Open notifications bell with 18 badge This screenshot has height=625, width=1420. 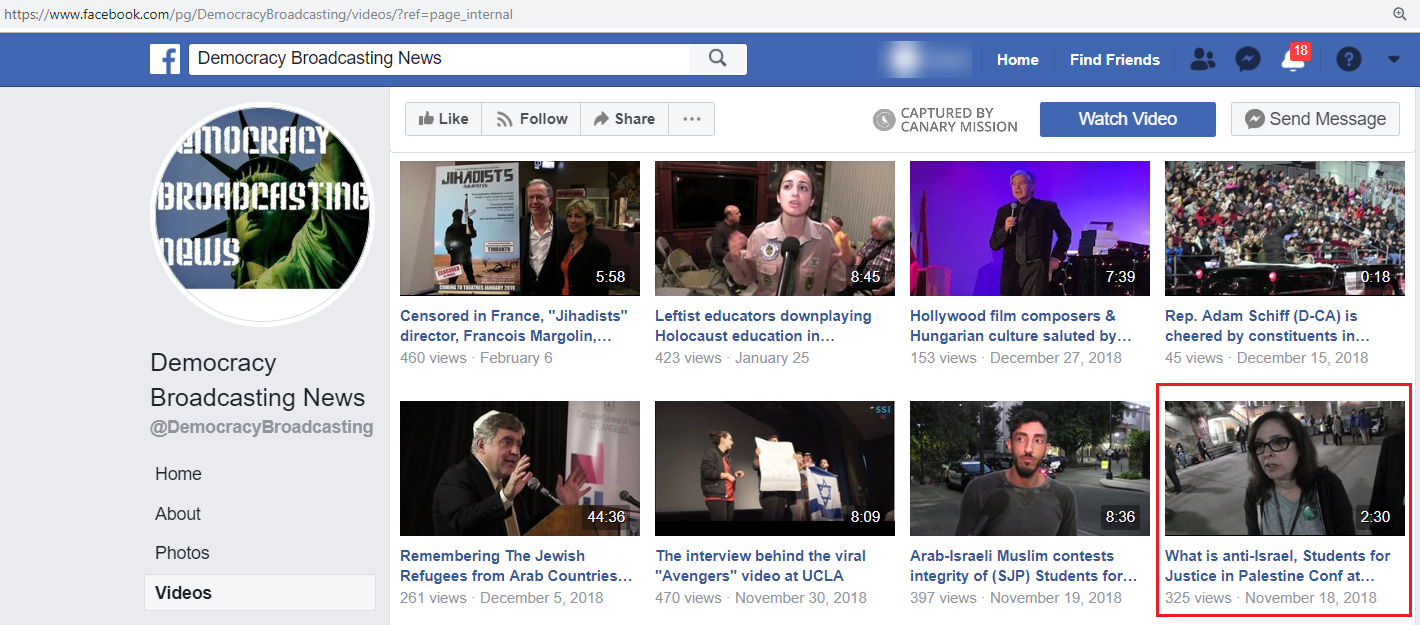pyautogui.click(x=1293, y=58)
